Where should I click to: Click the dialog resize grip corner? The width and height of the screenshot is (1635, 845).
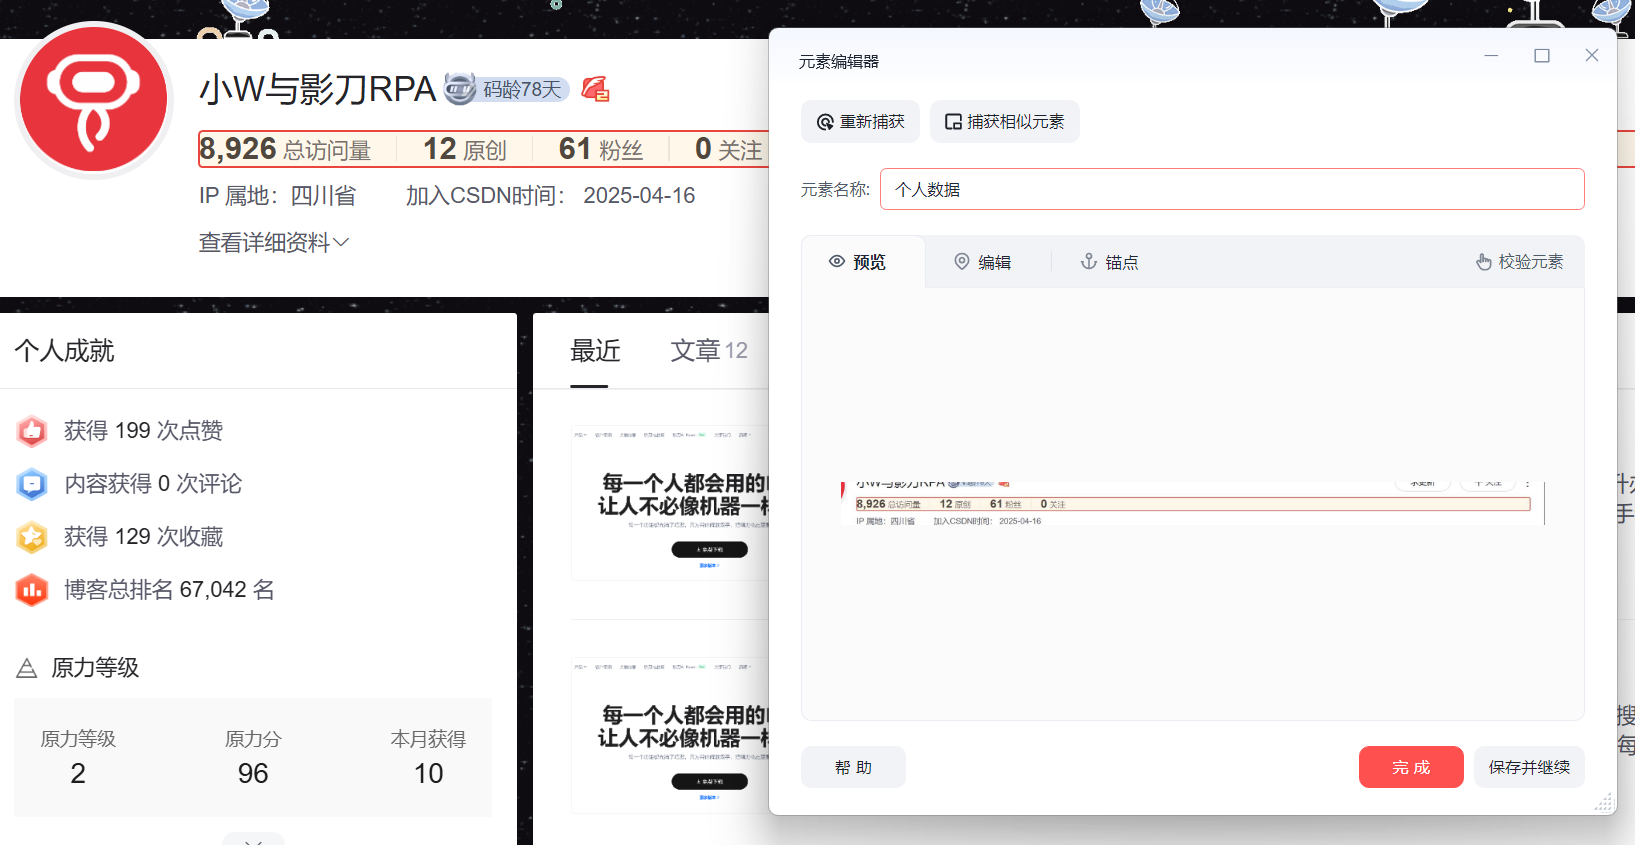coord(1604,802)
